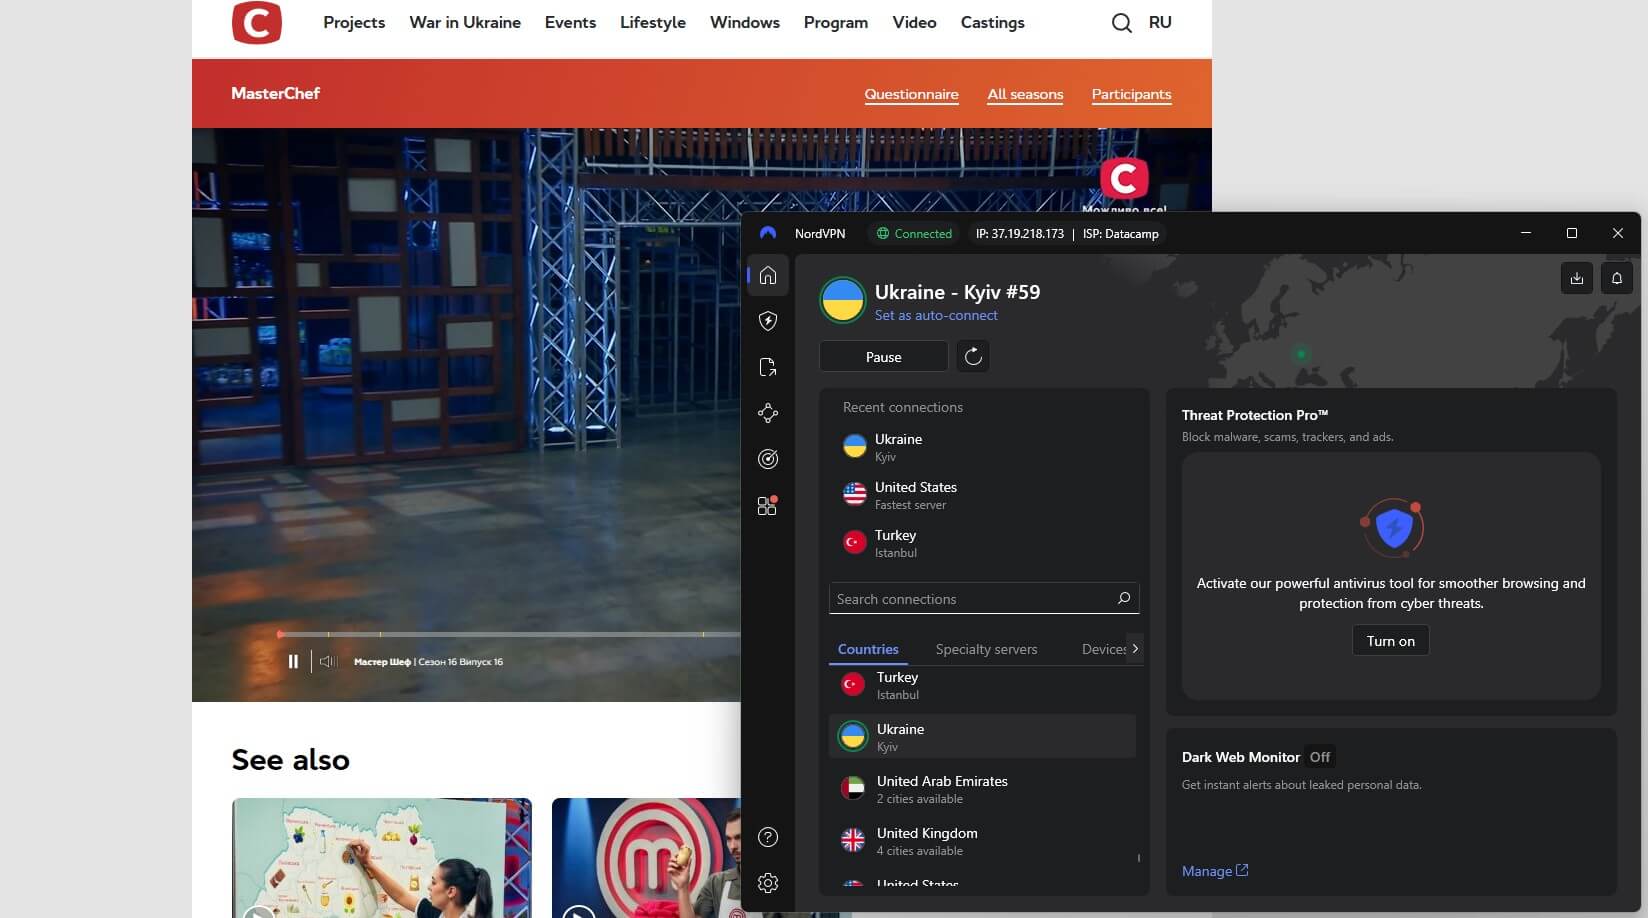Open the RU language switcher
Screen dimensions: 1648x918
[1160, 22]
